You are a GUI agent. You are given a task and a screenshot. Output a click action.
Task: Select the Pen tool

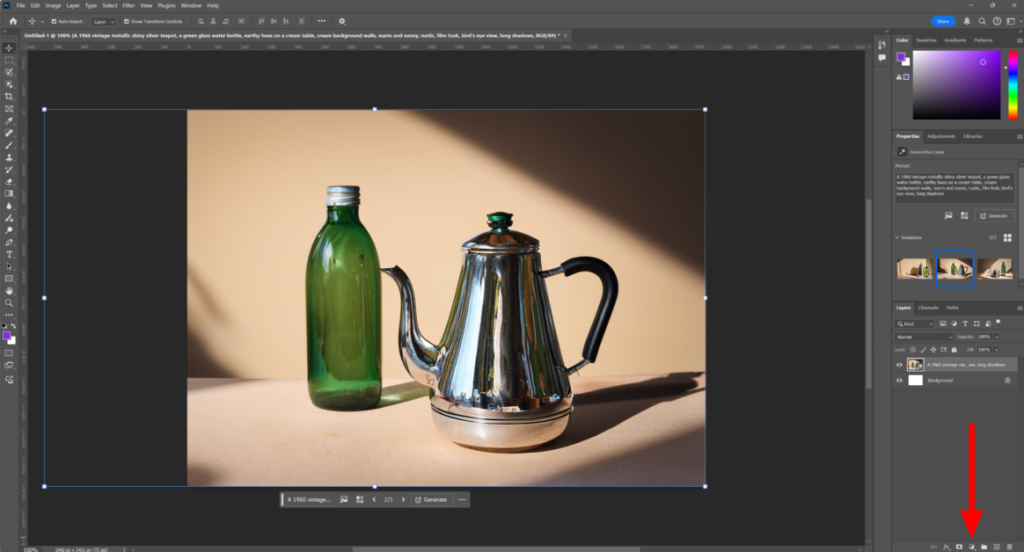point(9,242)
